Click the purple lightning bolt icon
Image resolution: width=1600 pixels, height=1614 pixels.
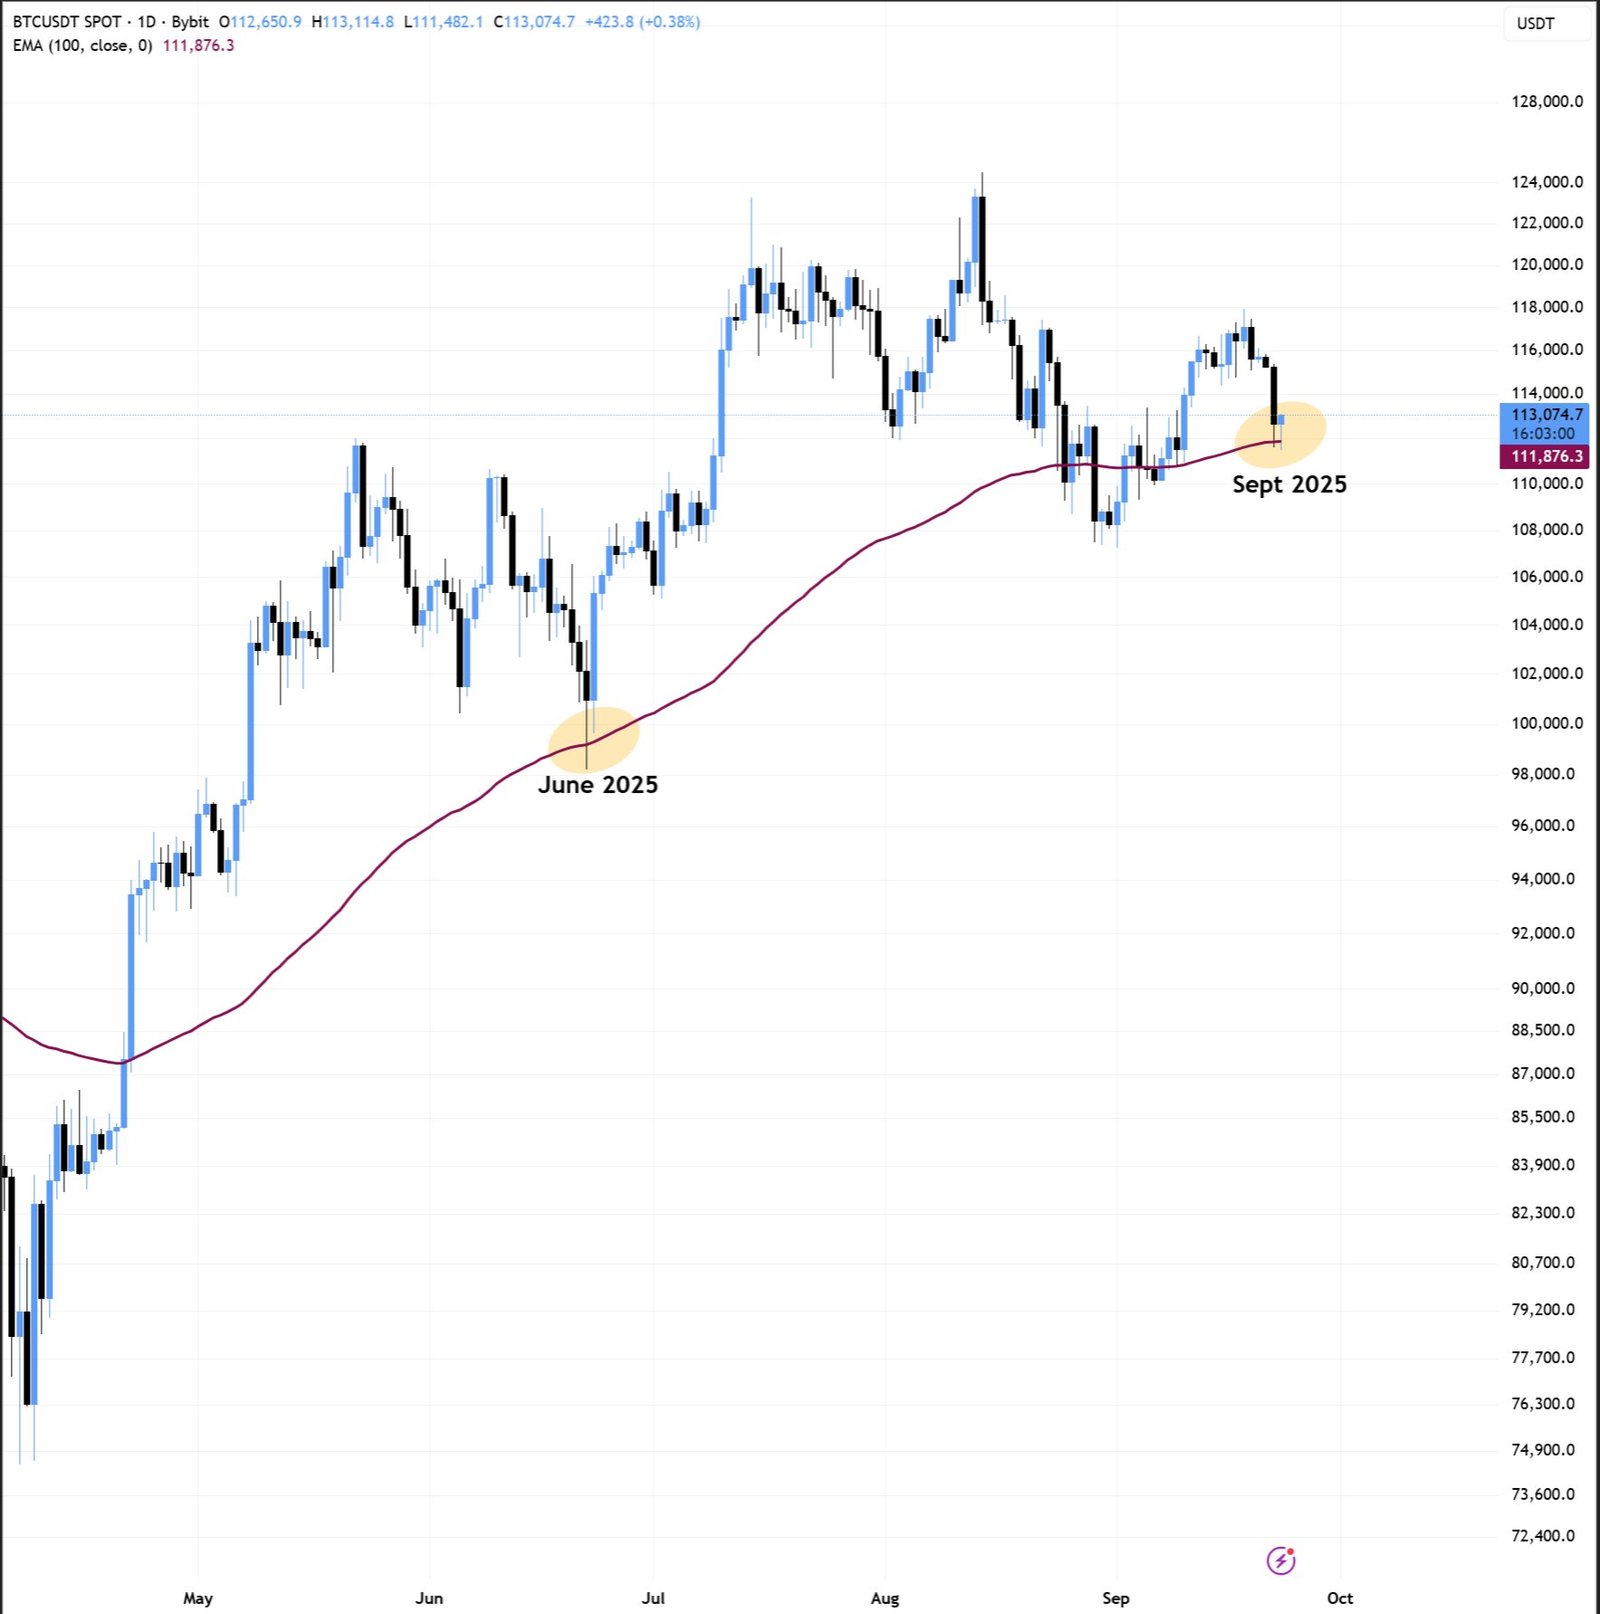[x=1281, y=1560]
